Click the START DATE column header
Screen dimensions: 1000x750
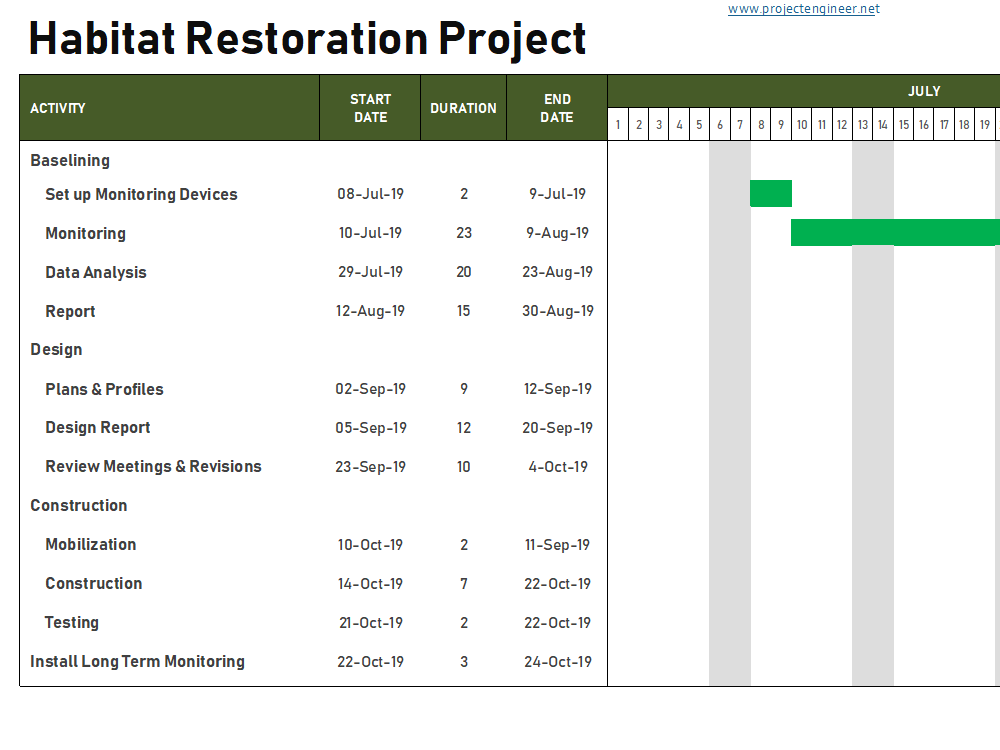pos(371,108)
